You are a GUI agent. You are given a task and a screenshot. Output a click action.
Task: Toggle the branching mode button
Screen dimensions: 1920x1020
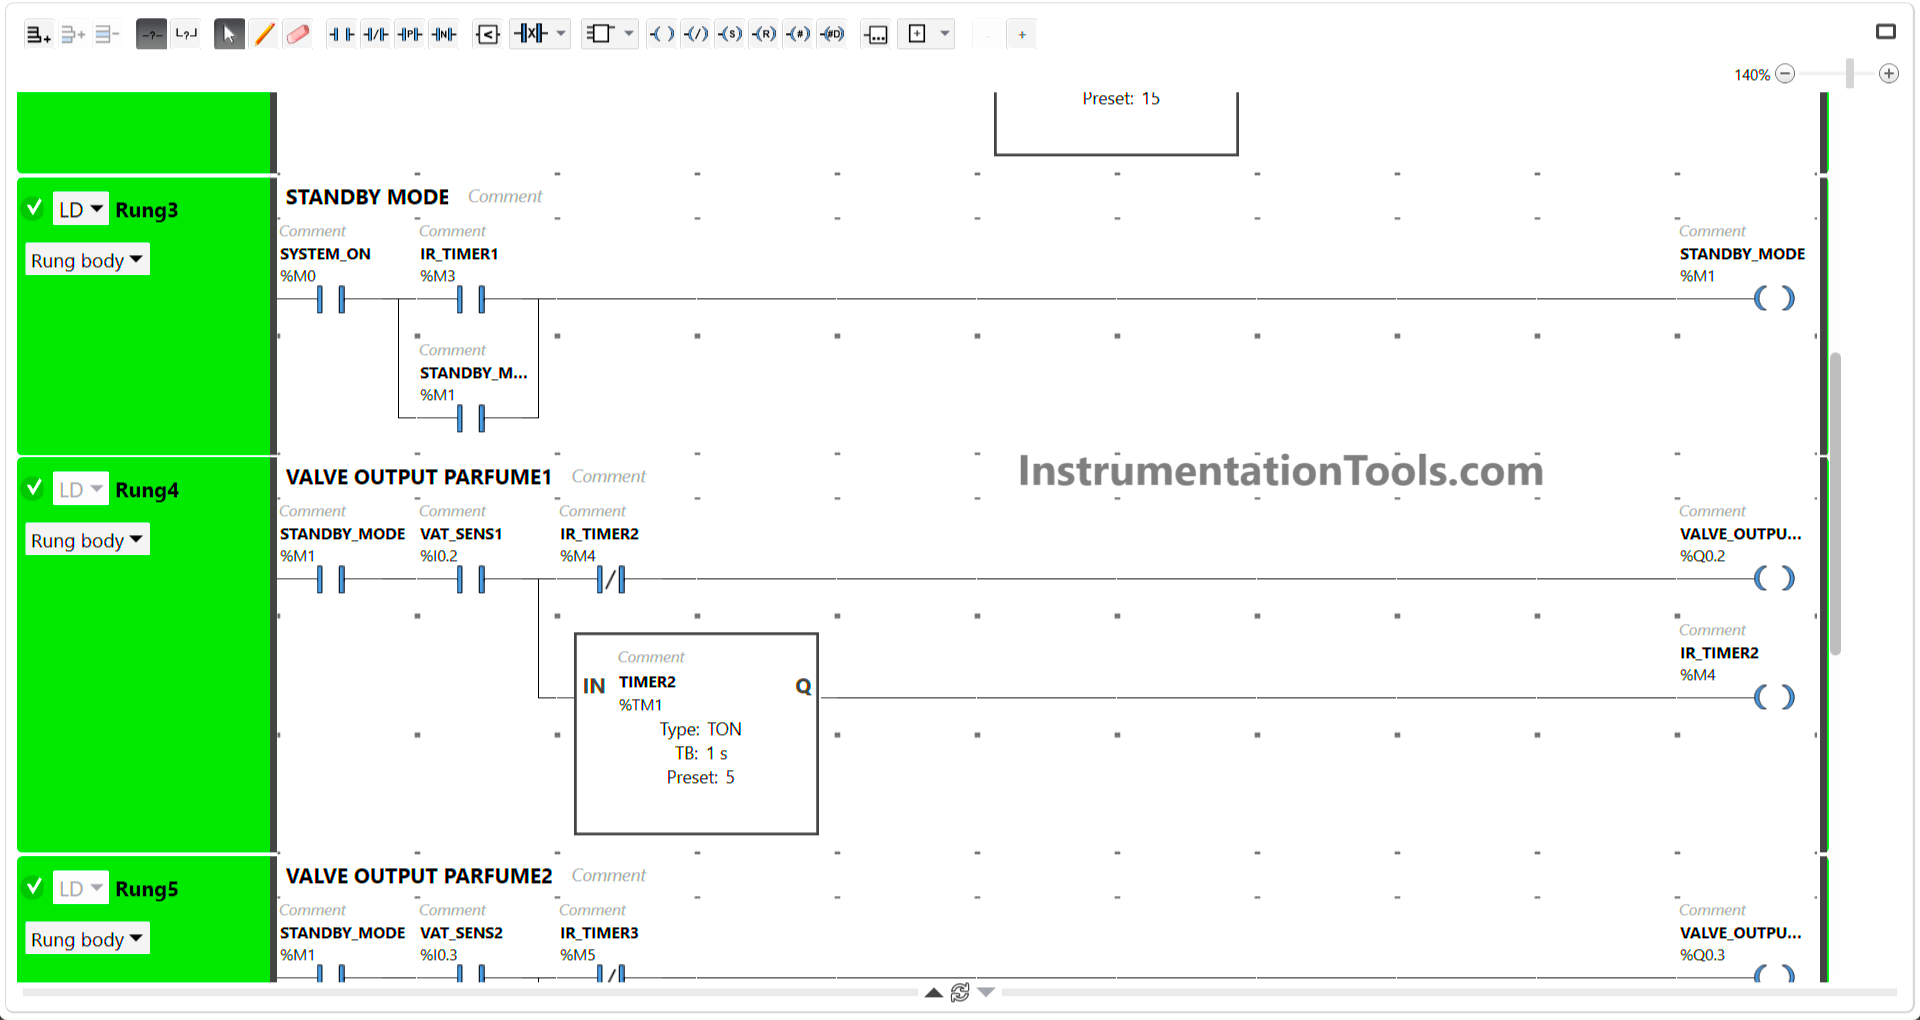pyautogui.click(x=151, y=35)
